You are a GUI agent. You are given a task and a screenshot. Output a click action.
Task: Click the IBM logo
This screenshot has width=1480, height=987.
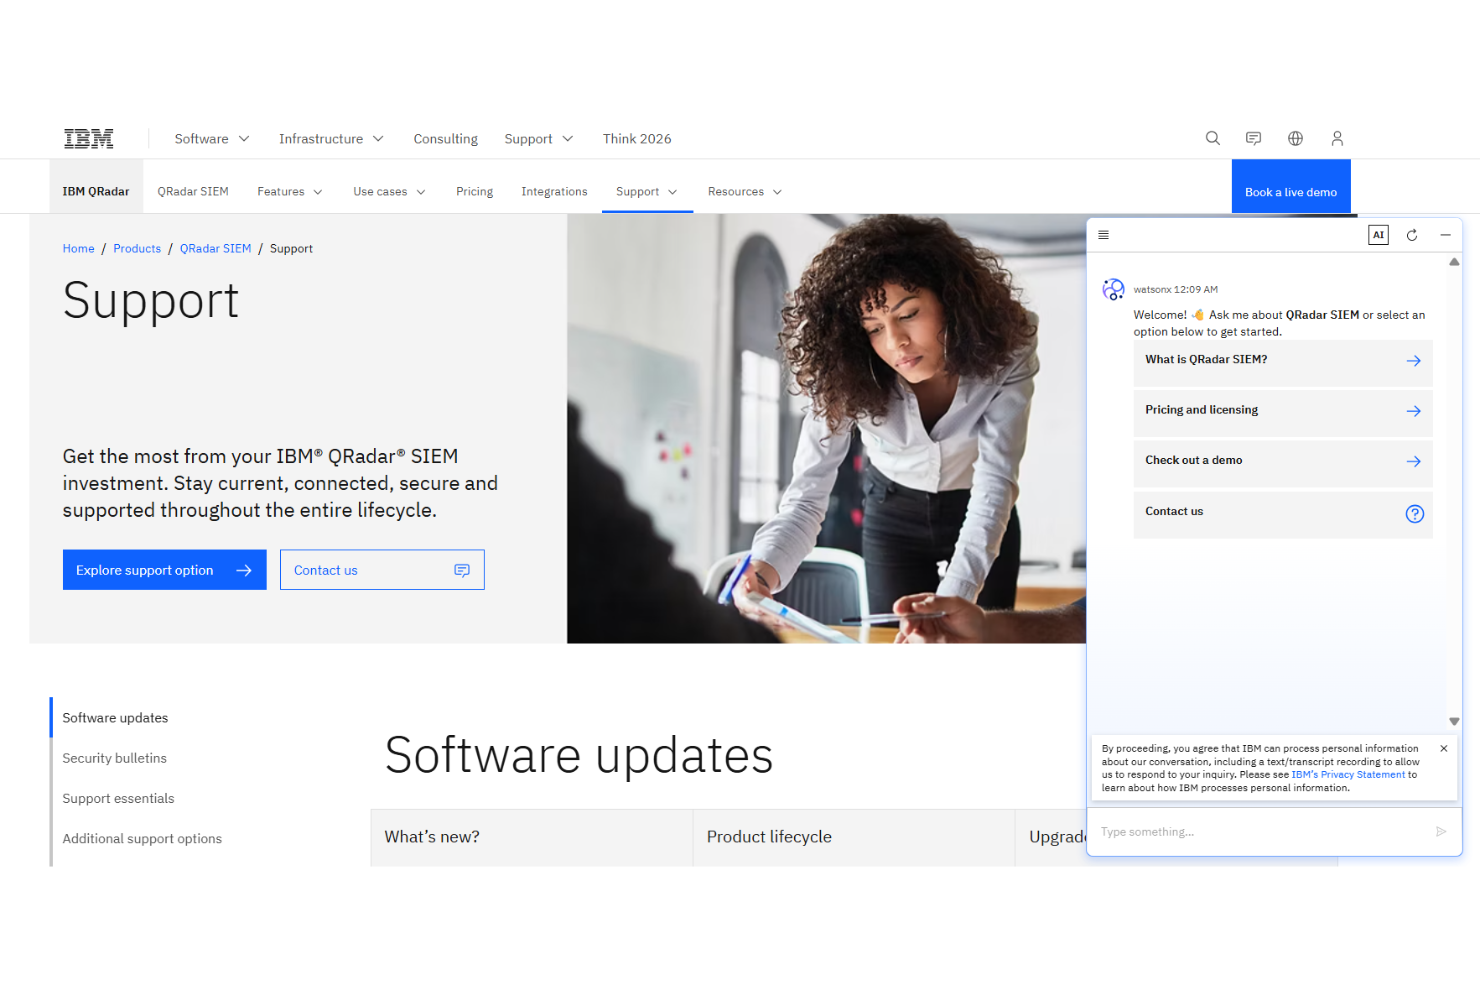pos(89,139)
